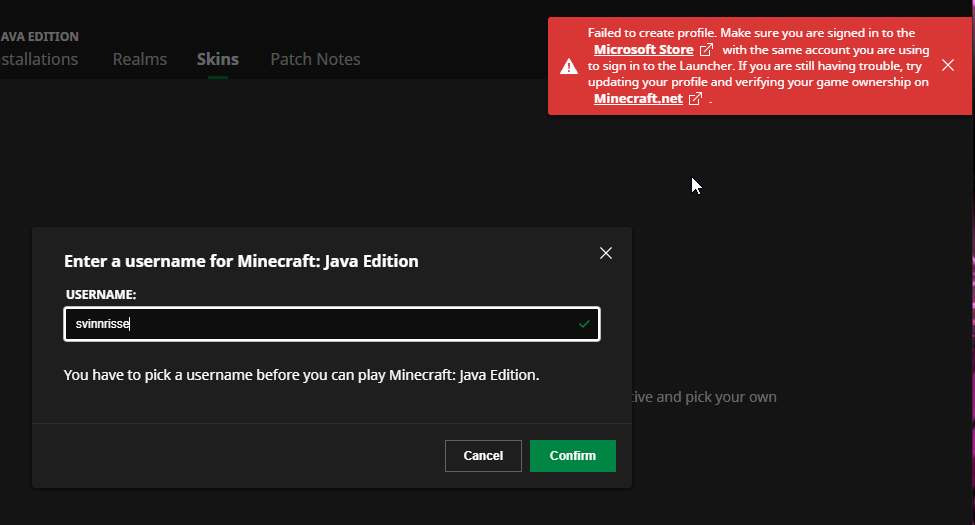Click external link icon beside Microsoft Store
975x525 pixels.
point(706,49)
